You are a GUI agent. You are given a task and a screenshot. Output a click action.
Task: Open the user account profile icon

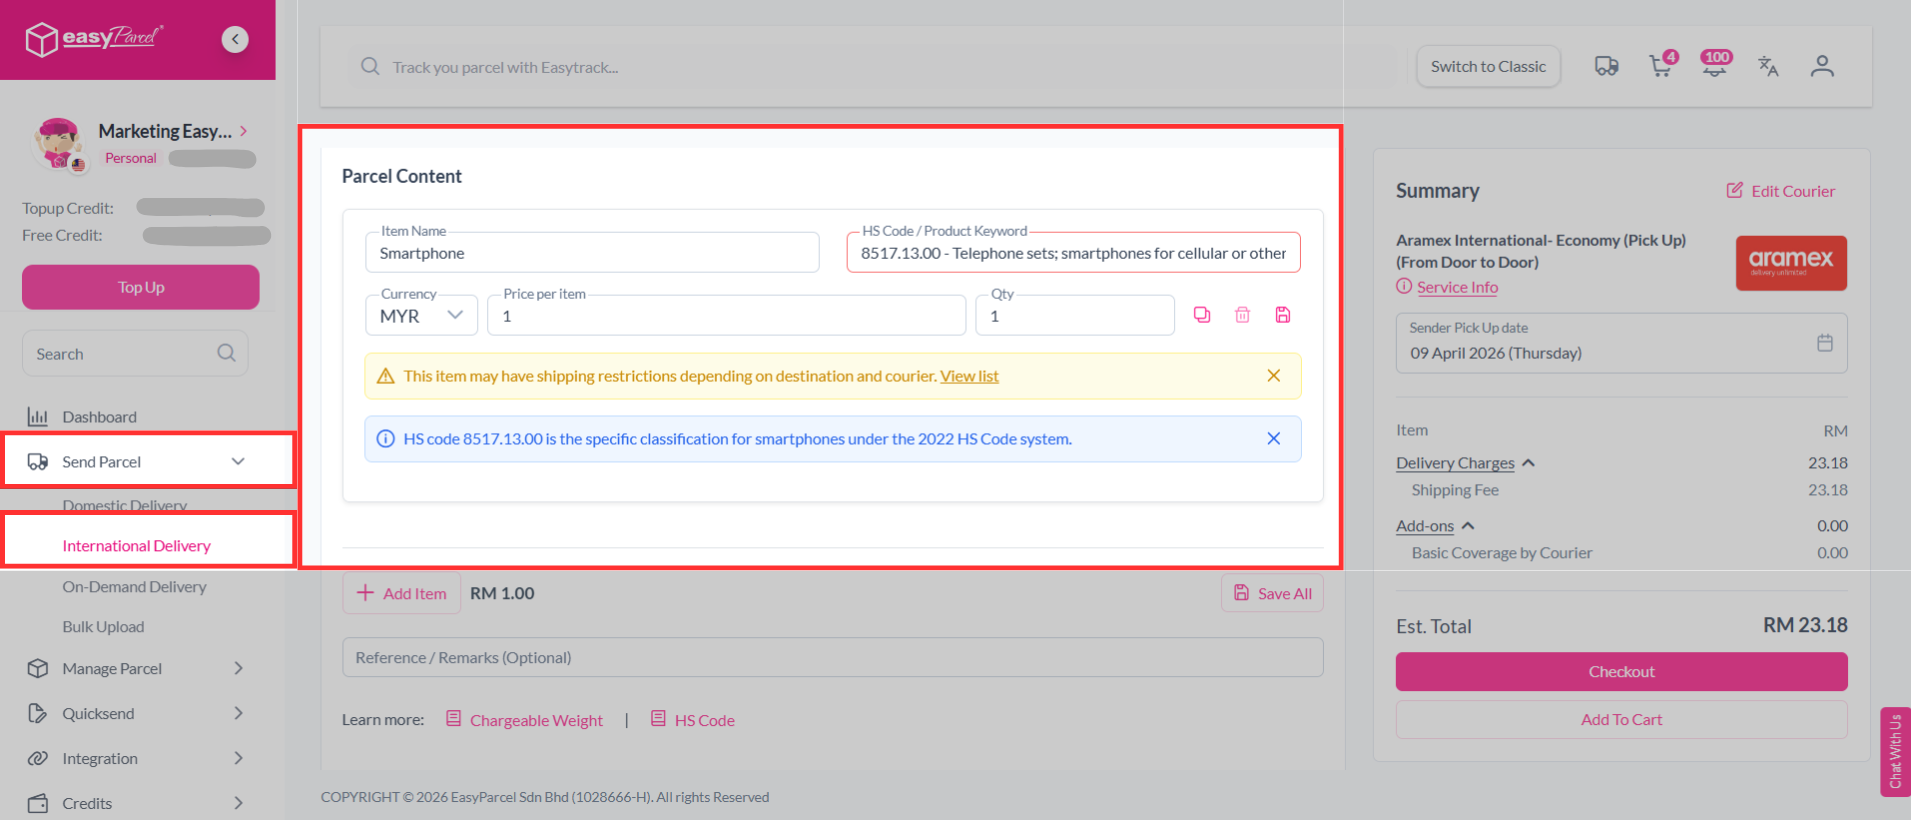click(x=1822, y=66)
